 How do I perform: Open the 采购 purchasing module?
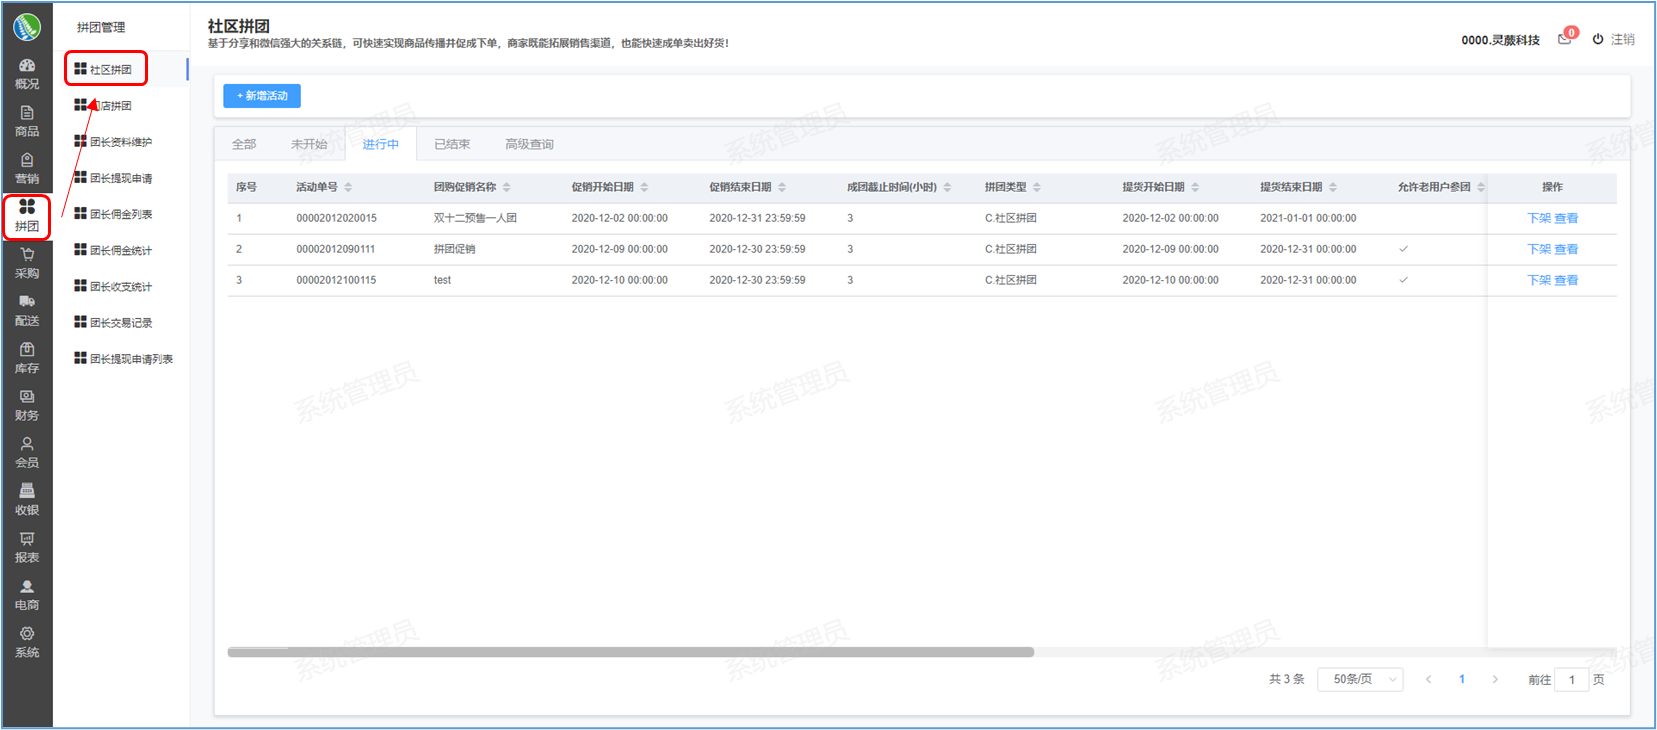tap(27, 263)
